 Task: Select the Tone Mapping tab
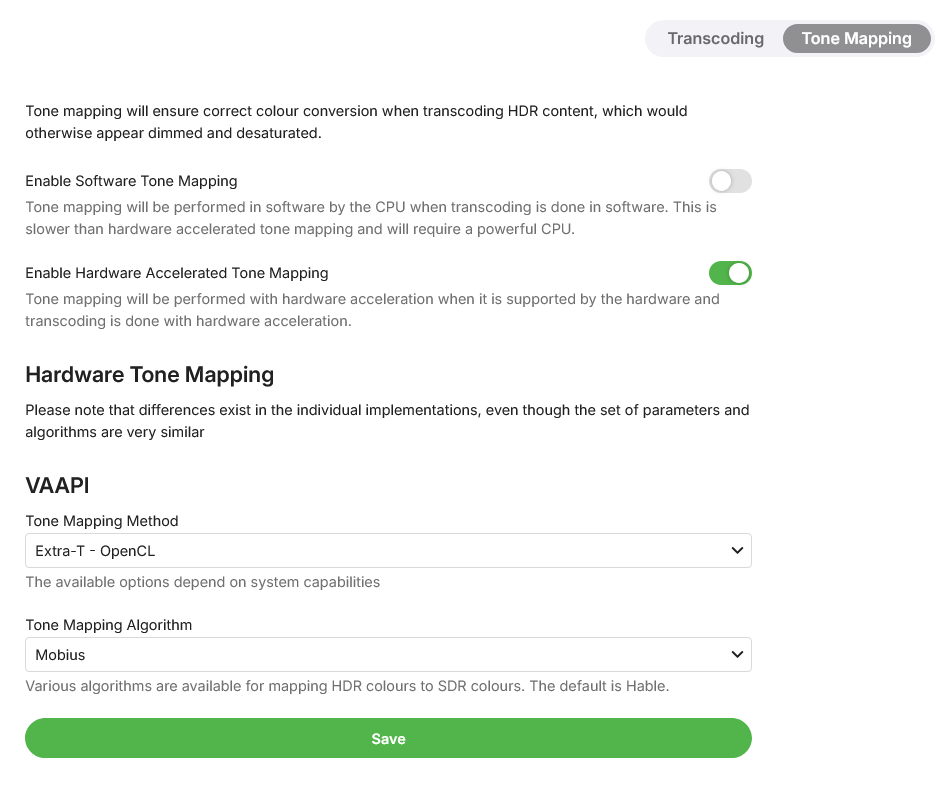pos(856,39)
